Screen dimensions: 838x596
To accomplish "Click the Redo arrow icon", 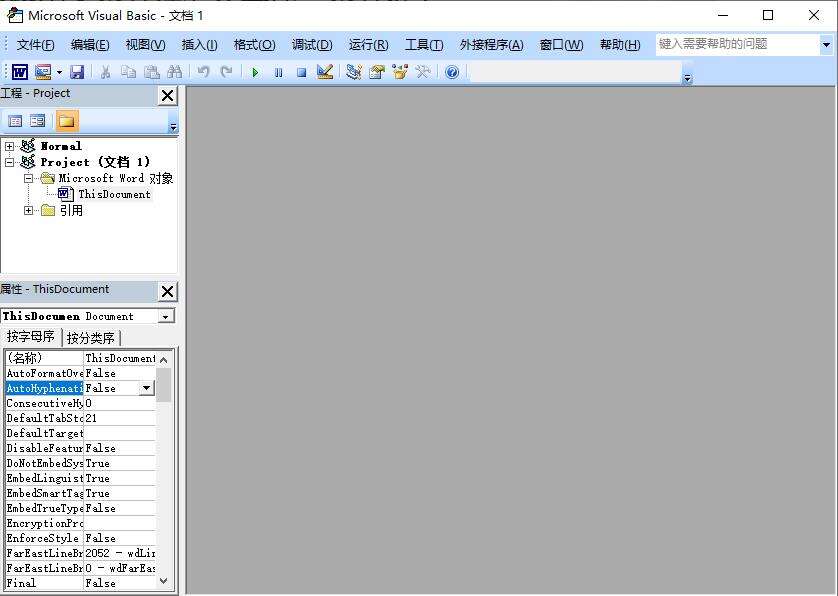I will [227, 72].
